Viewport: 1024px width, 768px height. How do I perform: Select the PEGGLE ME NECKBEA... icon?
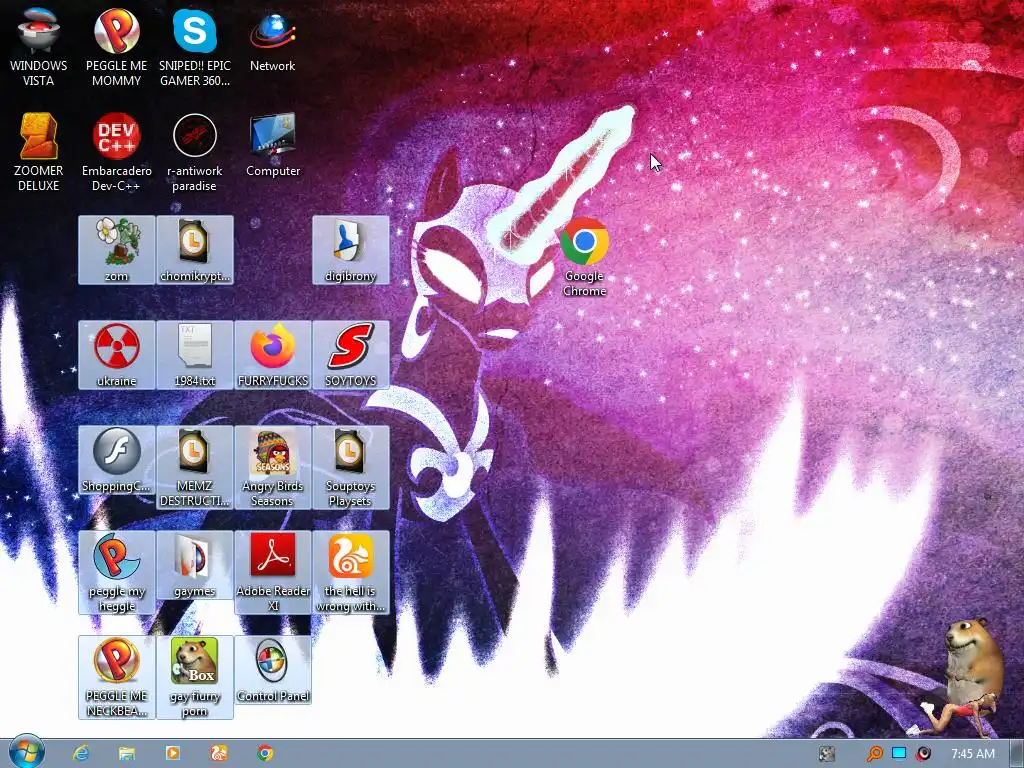click(116, 677)
